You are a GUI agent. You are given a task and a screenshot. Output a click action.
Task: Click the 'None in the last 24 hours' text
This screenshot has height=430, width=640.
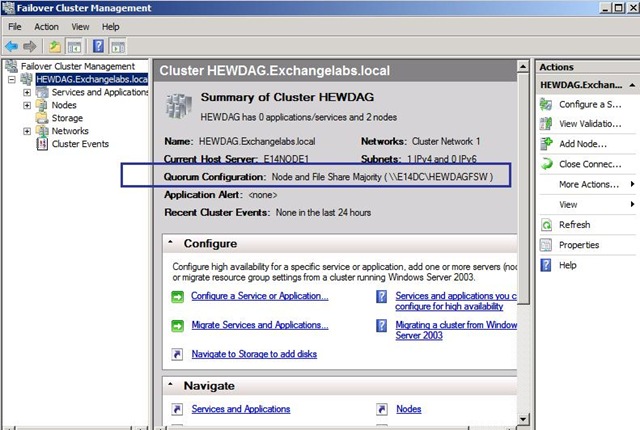pyautogui.click(x=323, y=213)
